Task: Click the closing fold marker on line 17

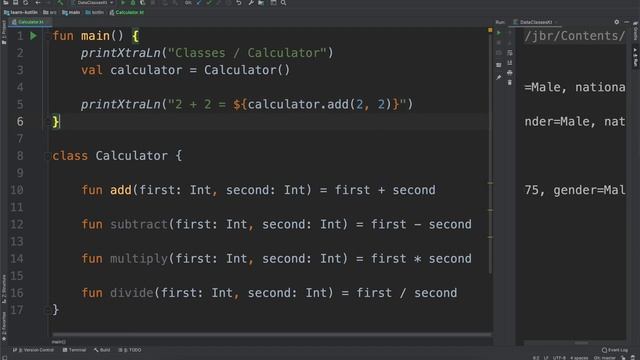Action: click(47, 310)
